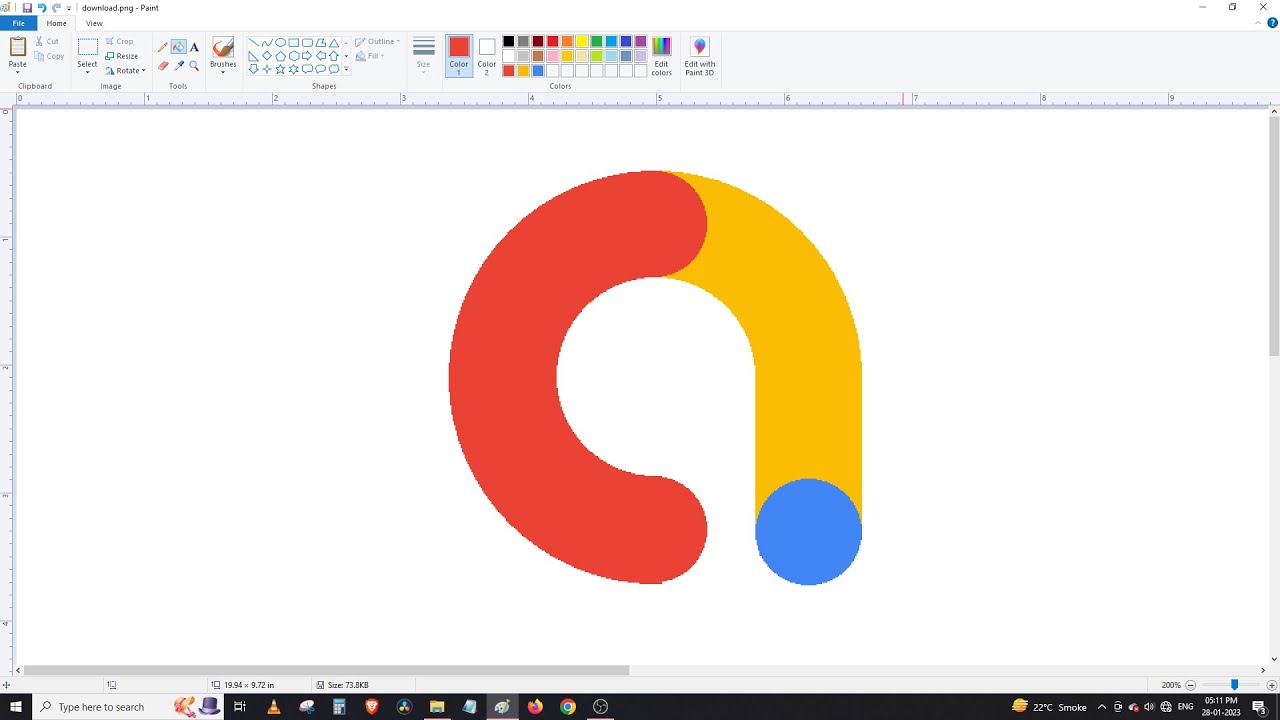Open Edit with Paint 3D
This screenshot has width=1280, height=720.
click(x=699, y=57)
